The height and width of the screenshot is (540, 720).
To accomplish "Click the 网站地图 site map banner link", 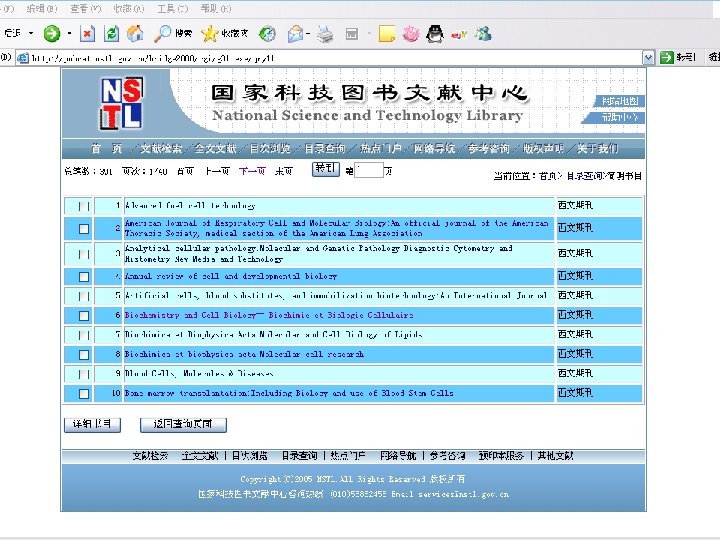I will (x=620, y=101).
